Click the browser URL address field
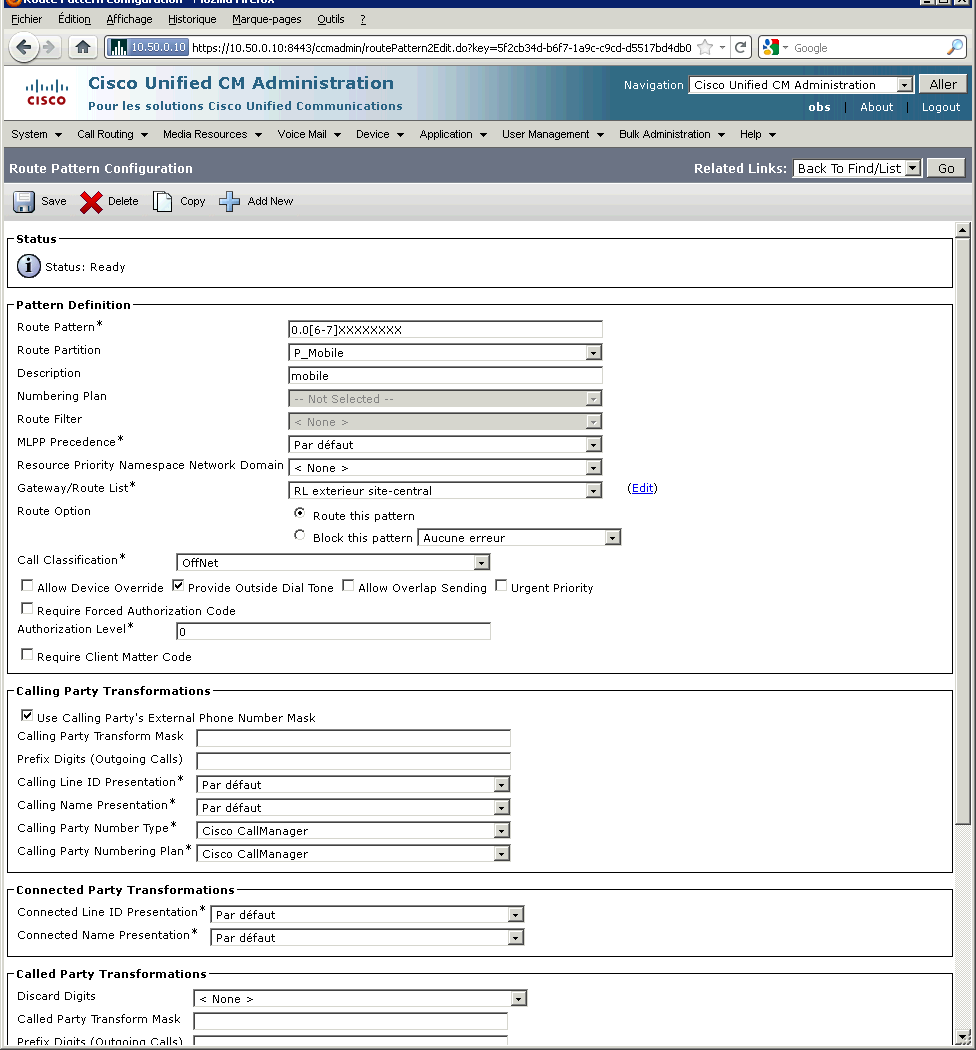 point(442,48)
